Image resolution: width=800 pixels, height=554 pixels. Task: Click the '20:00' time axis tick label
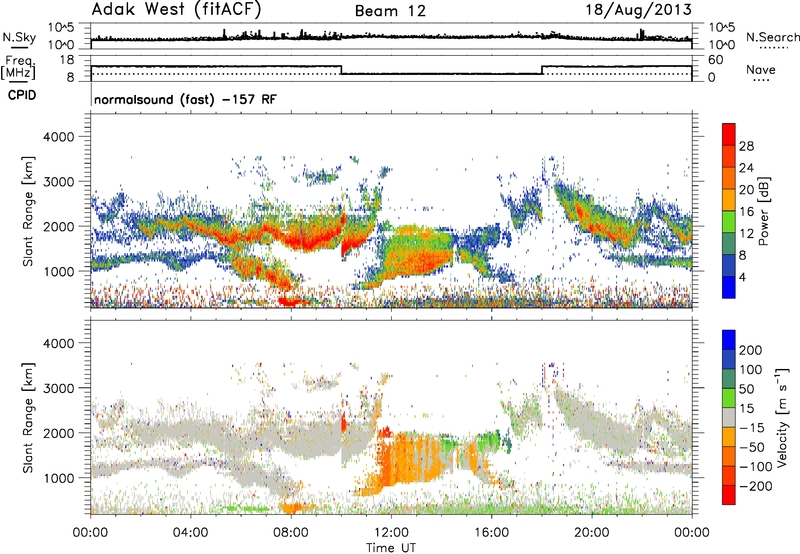pyautogui.click(x=591, y=533)
